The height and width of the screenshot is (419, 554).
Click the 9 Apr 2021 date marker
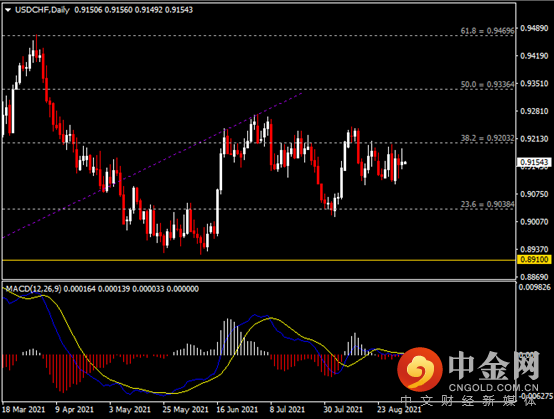click(75, 410)
